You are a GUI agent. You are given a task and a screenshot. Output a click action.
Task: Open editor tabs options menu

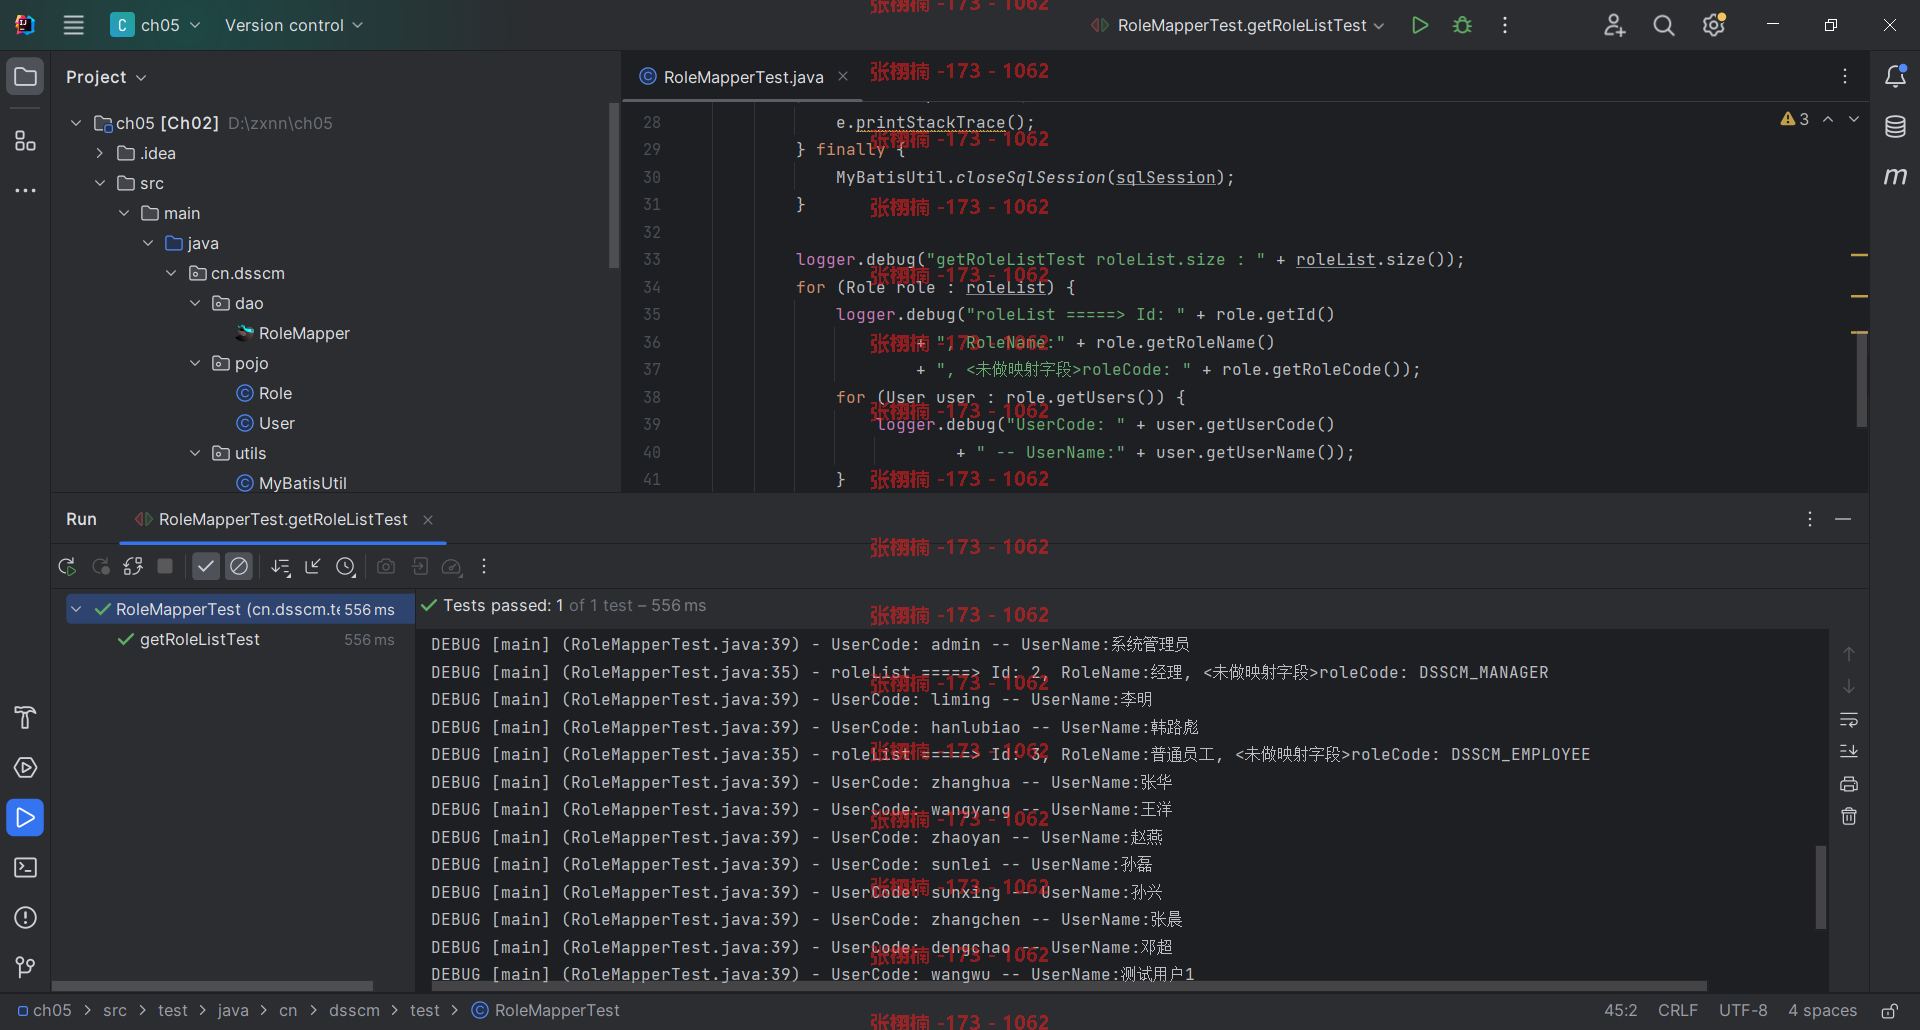pos(1845,76)
